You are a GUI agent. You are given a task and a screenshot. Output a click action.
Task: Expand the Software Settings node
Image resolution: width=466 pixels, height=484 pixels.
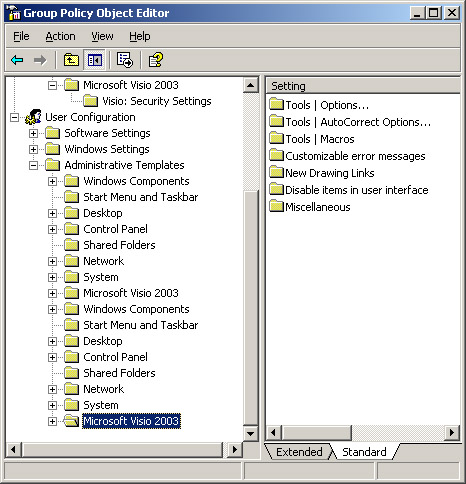click(x=33, y=133)
